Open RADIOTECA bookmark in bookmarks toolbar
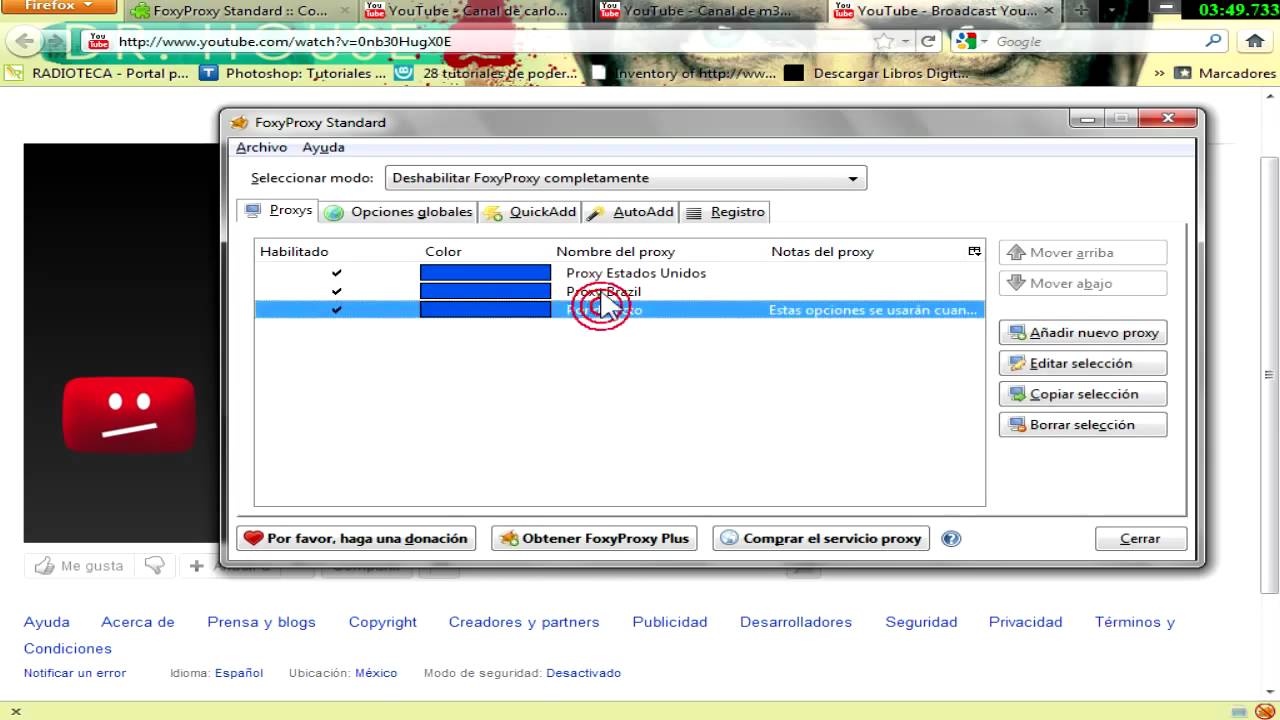 click(x=97, y=73)
